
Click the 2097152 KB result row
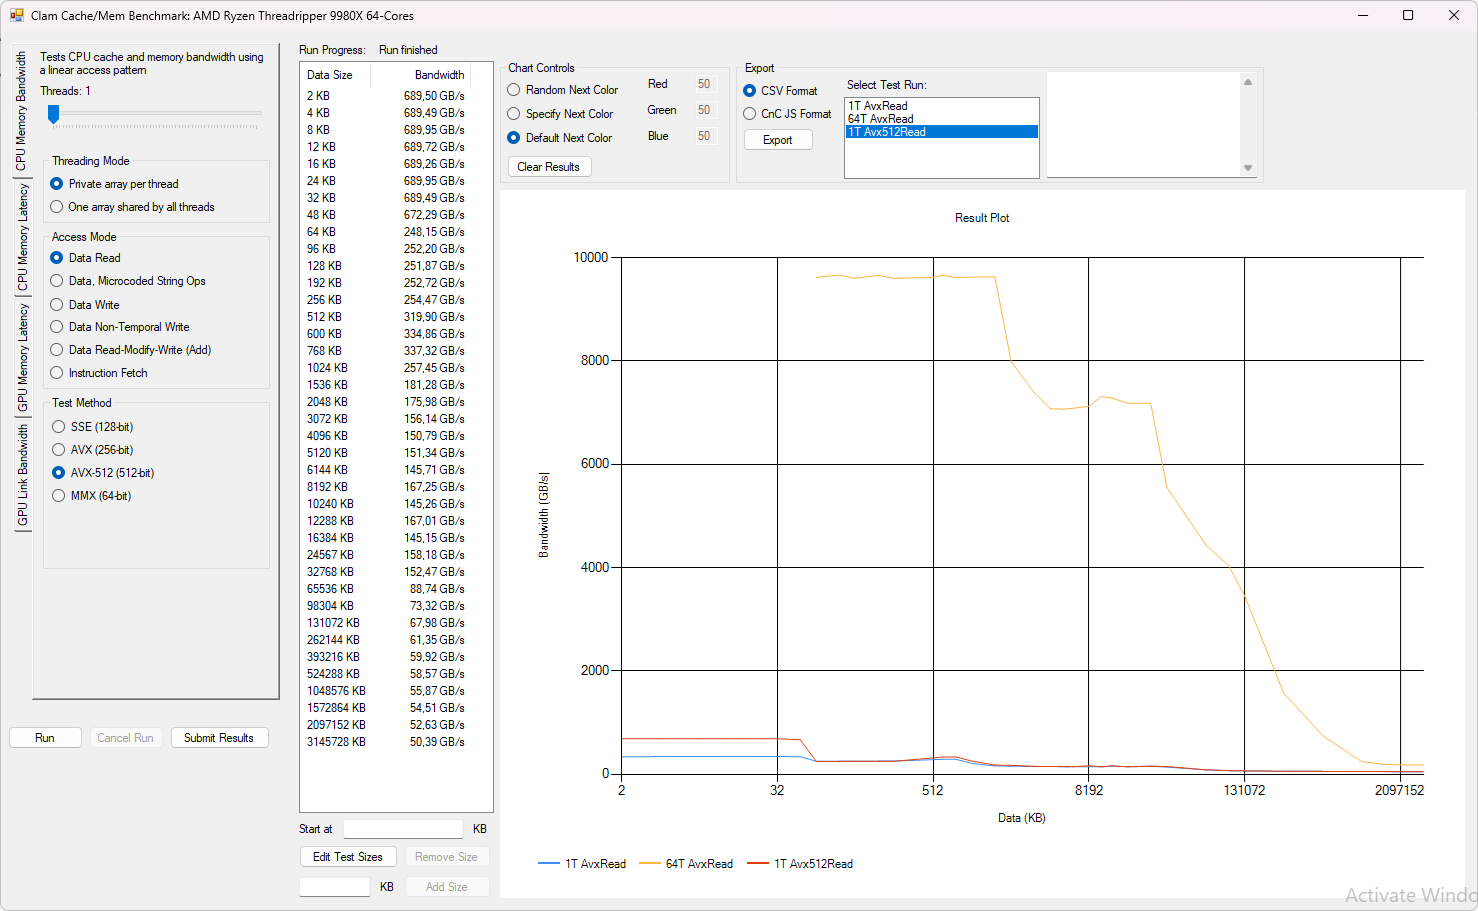[x=386, y=725]
